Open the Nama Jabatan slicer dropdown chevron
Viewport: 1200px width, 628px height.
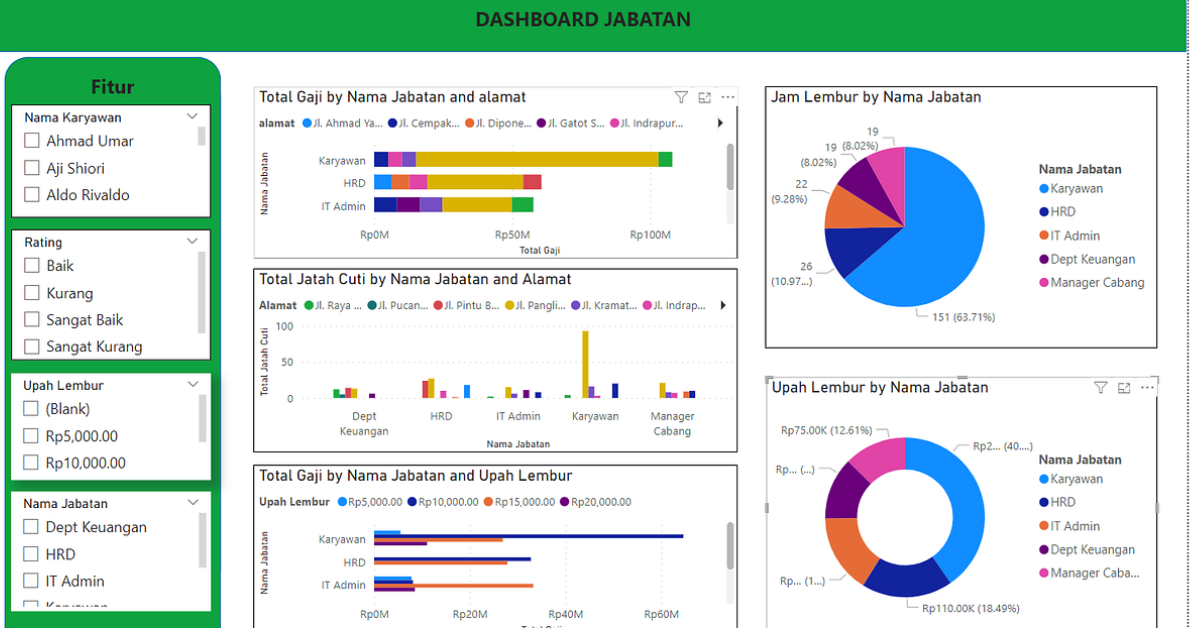click(193, 503)
